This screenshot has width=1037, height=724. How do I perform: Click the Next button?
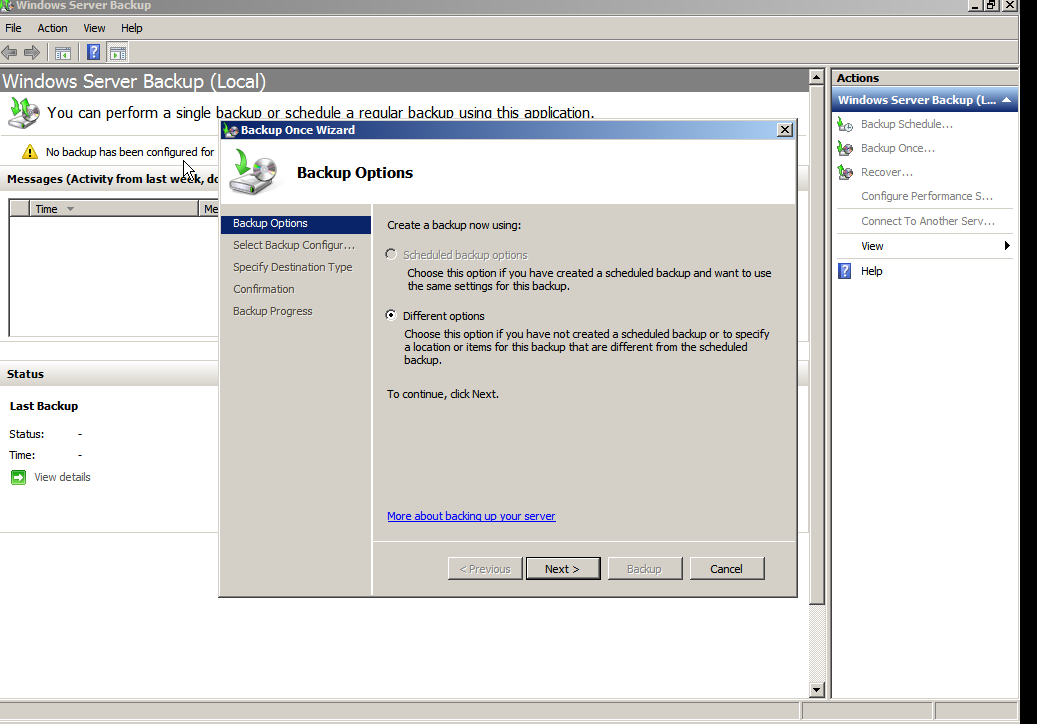(563, 569)
